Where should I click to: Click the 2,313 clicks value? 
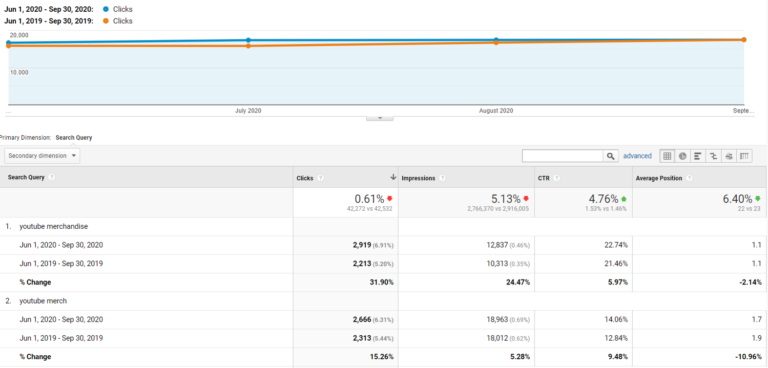(x=361, y=338)
